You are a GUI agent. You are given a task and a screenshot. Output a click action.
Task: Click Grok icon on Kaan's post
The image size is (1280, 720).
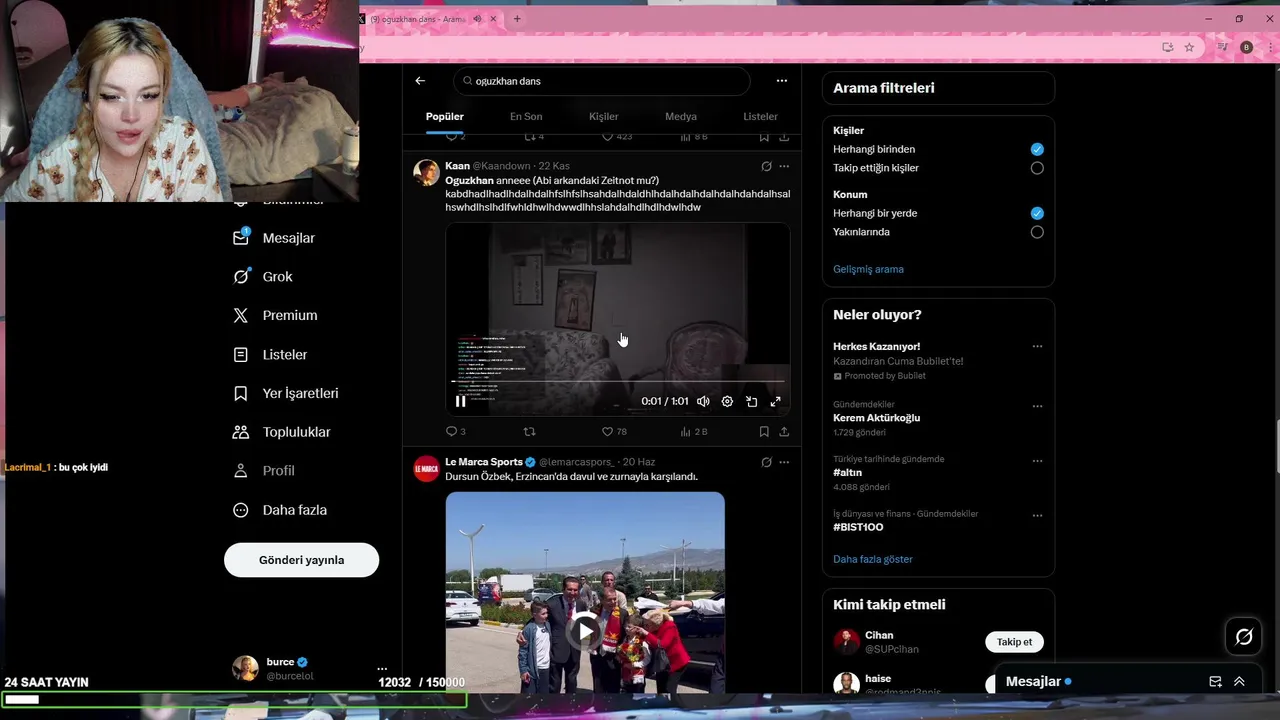pyautogui.click(x=766, y=166)
